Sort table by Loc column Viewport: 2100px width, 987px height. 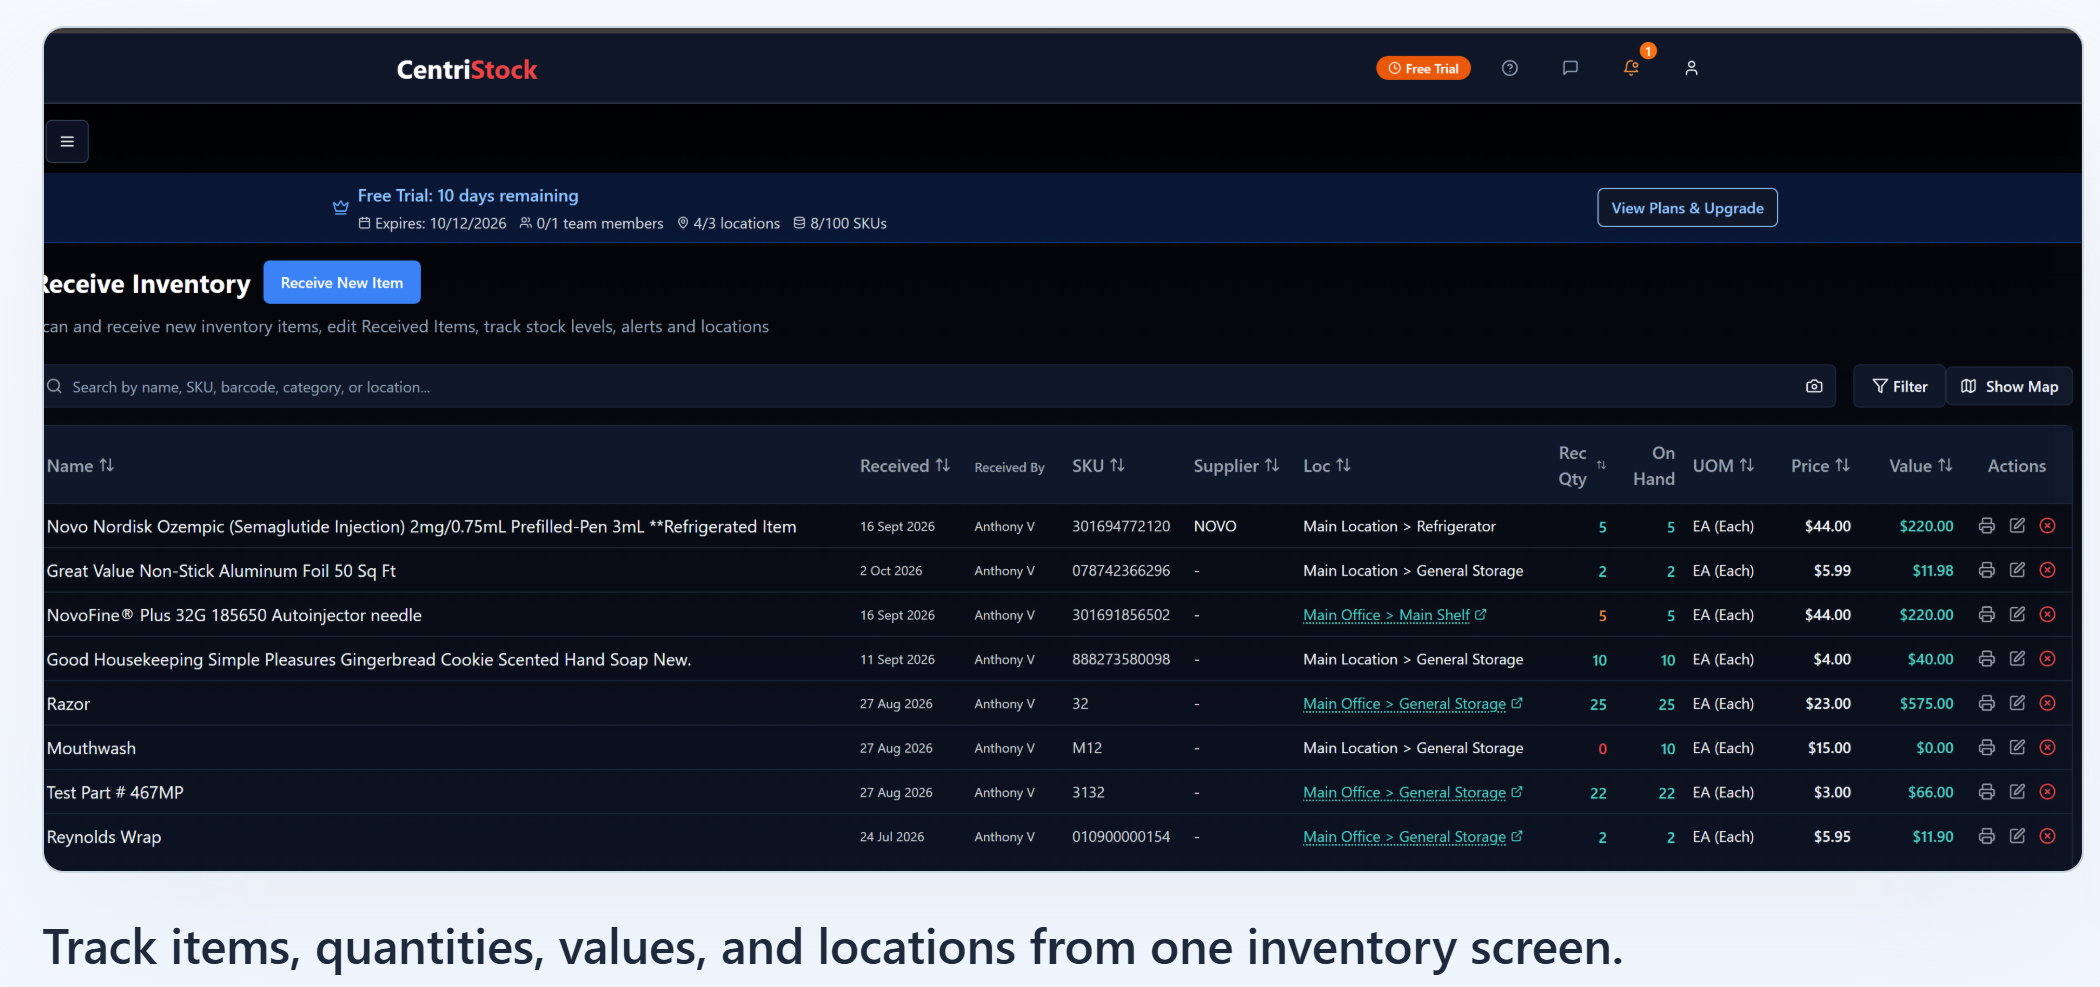pos(1327,466)
